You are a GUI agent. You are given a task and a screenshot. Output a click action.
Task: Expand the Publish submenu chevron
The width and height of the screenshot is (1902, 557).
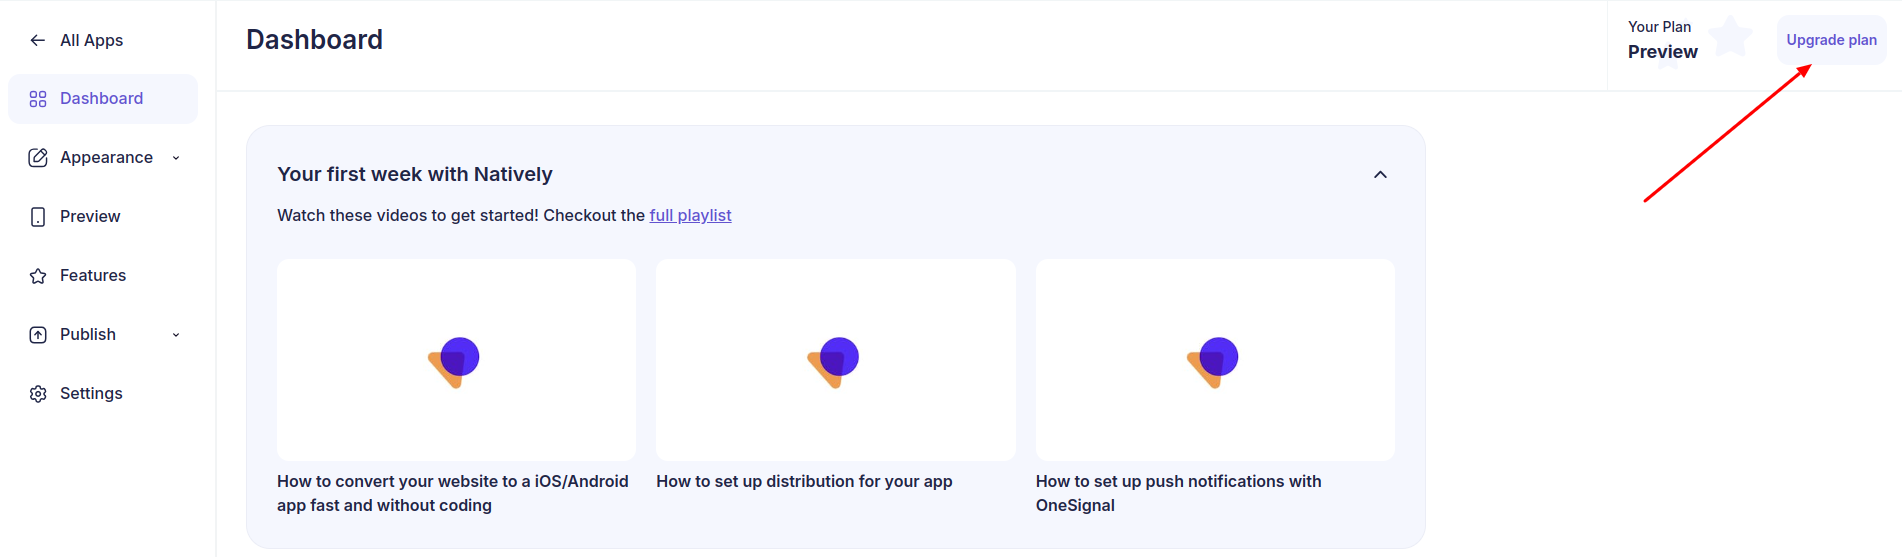(176, 335)
